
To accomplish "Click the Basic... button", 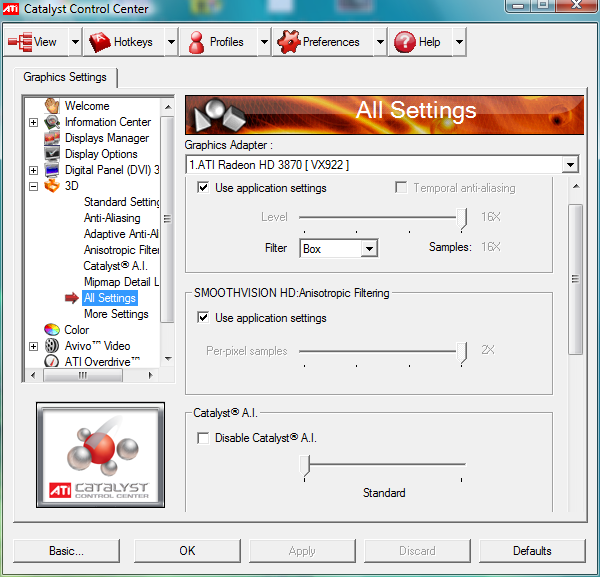I will click(66, 551).
